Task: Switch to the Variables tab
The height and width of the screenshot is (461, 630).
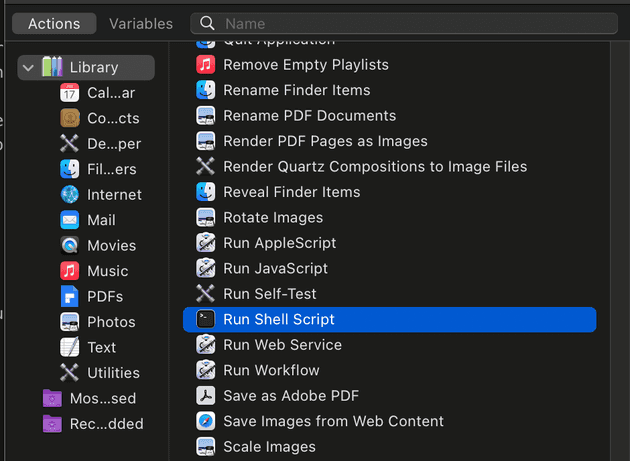Action: tap(141, 24)
